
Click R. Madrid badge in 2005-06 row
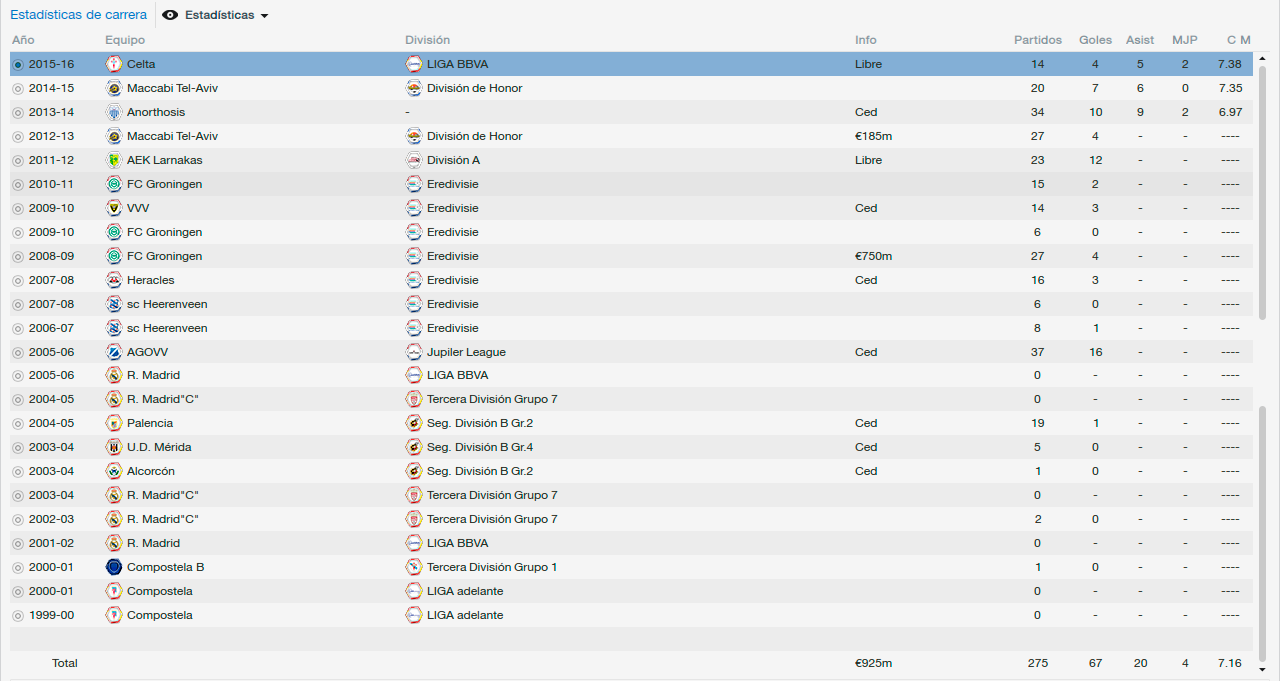(114, 375)
